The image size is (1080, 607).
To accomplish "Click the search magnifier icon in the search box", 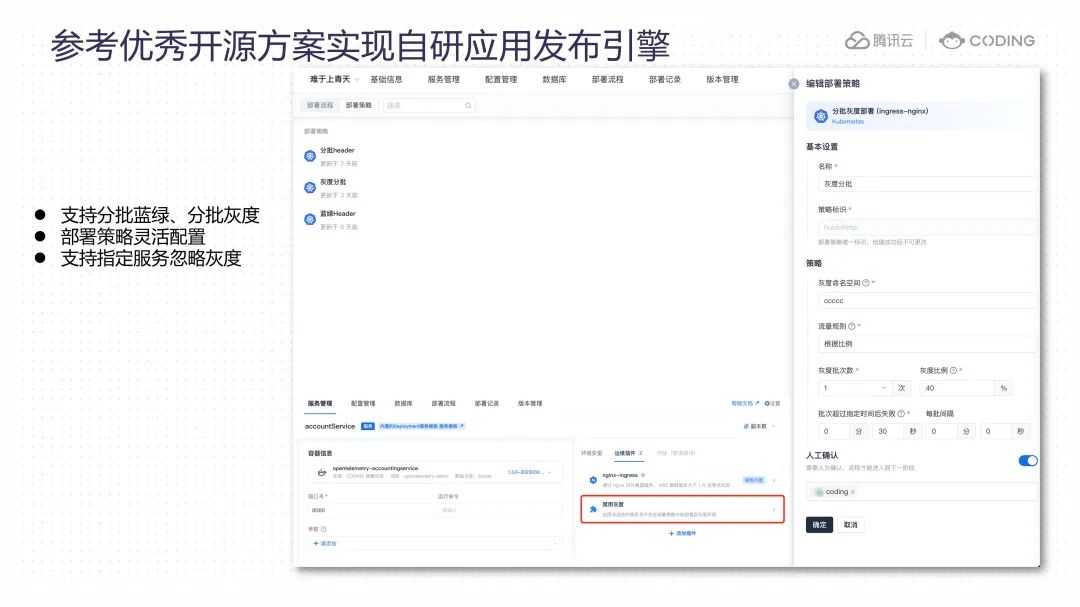I will click(x=468, y=105).
